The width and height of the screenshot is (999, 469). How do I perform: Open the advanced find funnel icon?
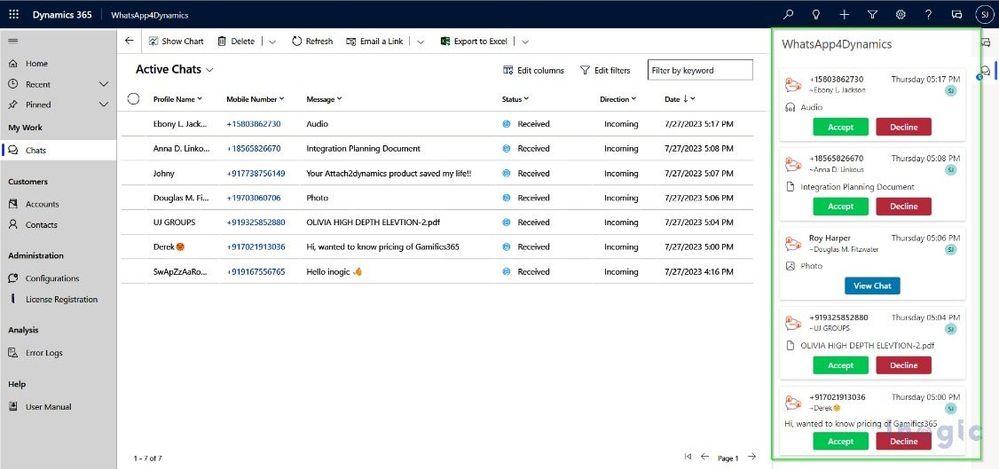(872, 15)
